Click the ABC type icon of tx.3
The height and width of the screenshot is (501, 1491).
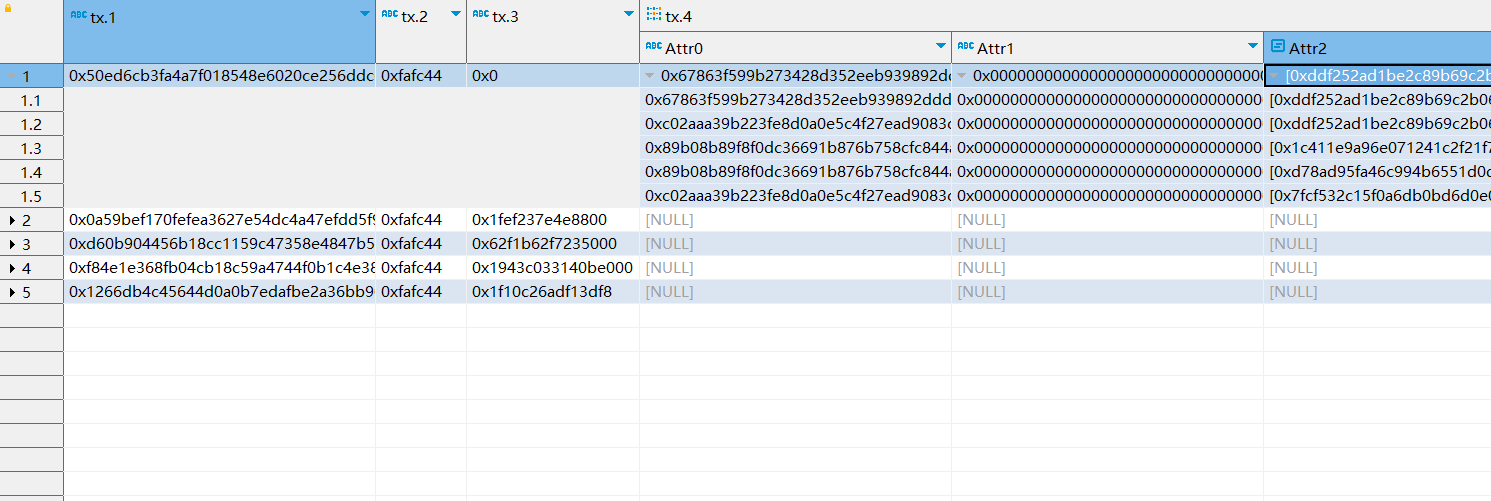[480, 15]
